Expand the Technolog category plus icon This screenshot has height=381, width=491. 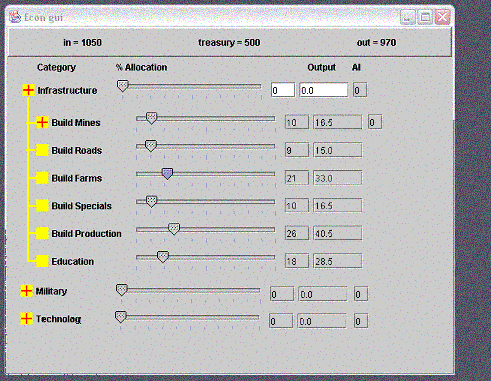[x=26, y=319]
